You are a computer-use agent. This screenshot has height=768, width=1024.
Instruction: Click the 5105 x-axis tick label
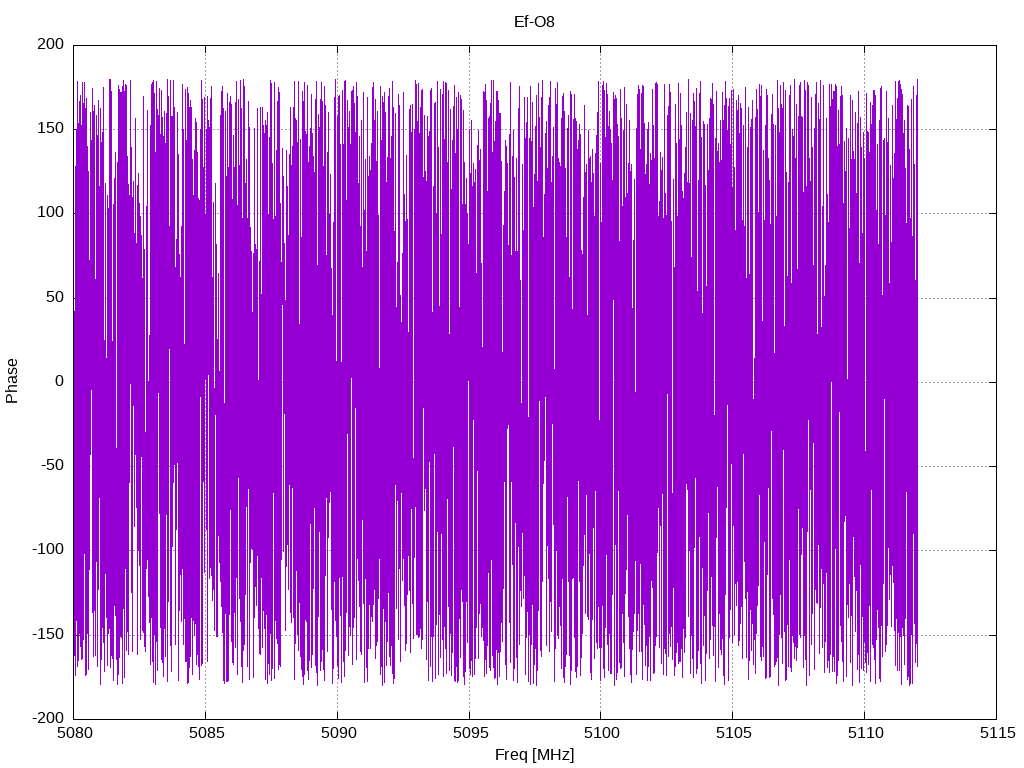[x=733, y=733]
